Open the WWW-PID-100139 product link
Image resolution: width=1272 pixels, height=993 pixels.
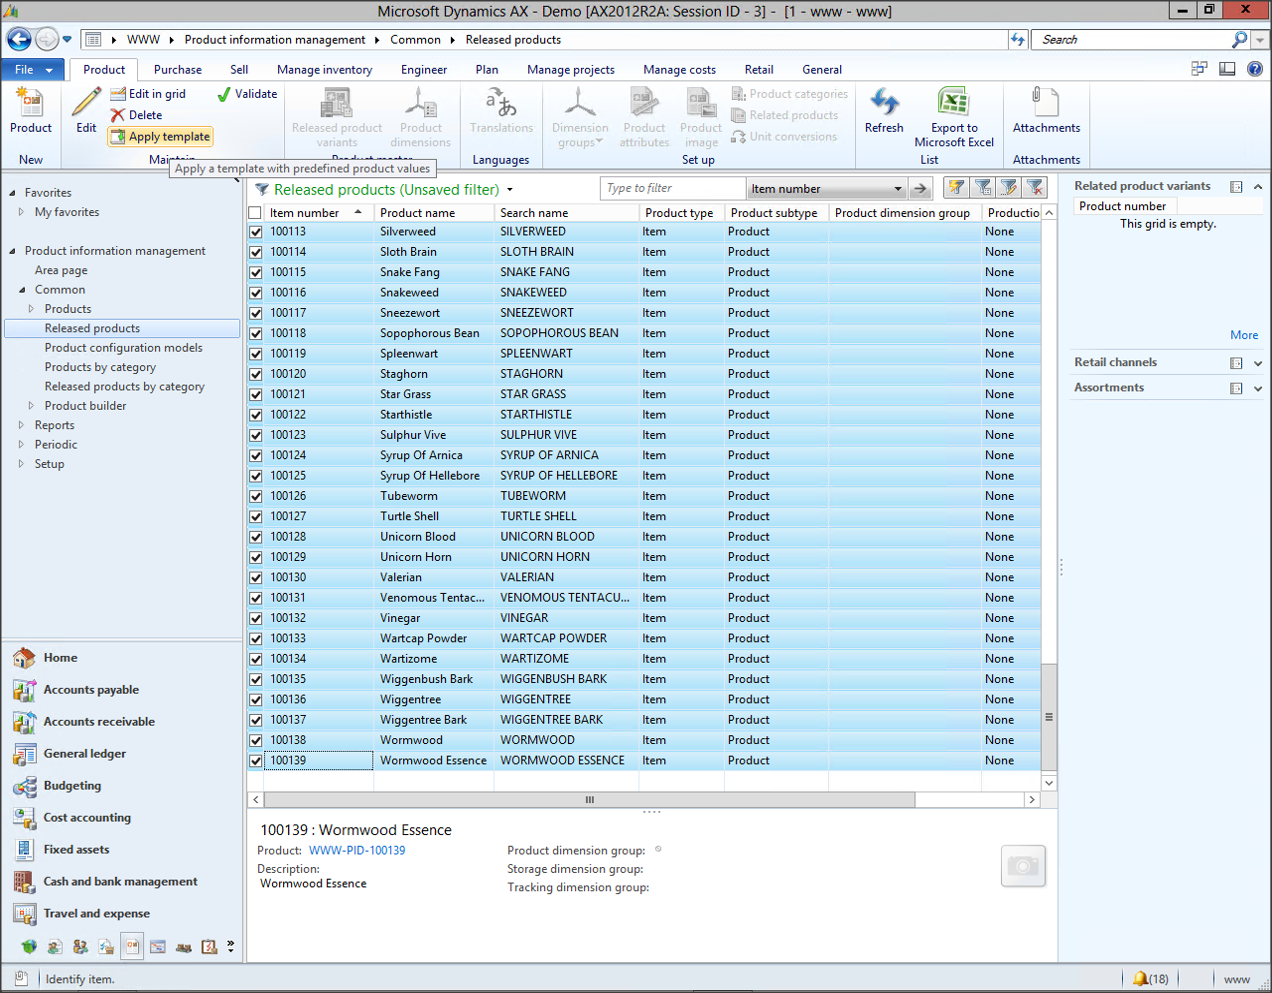point(357,851)
